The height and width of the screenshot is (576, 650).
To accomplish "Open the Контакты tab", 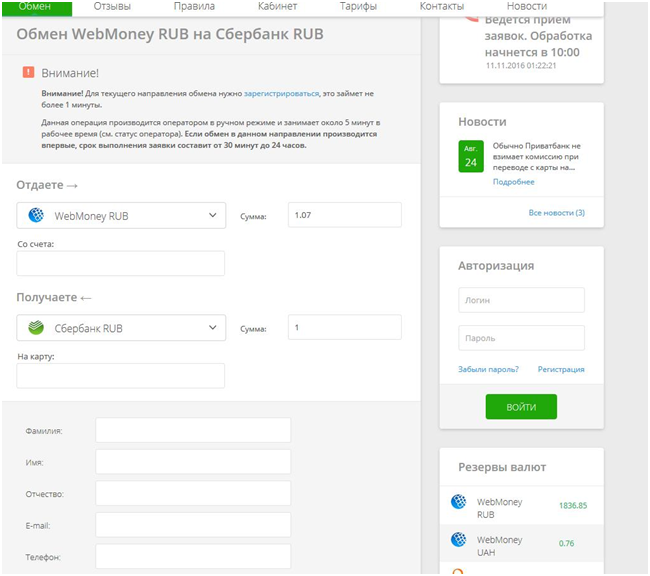I will (x=441, y=7).
